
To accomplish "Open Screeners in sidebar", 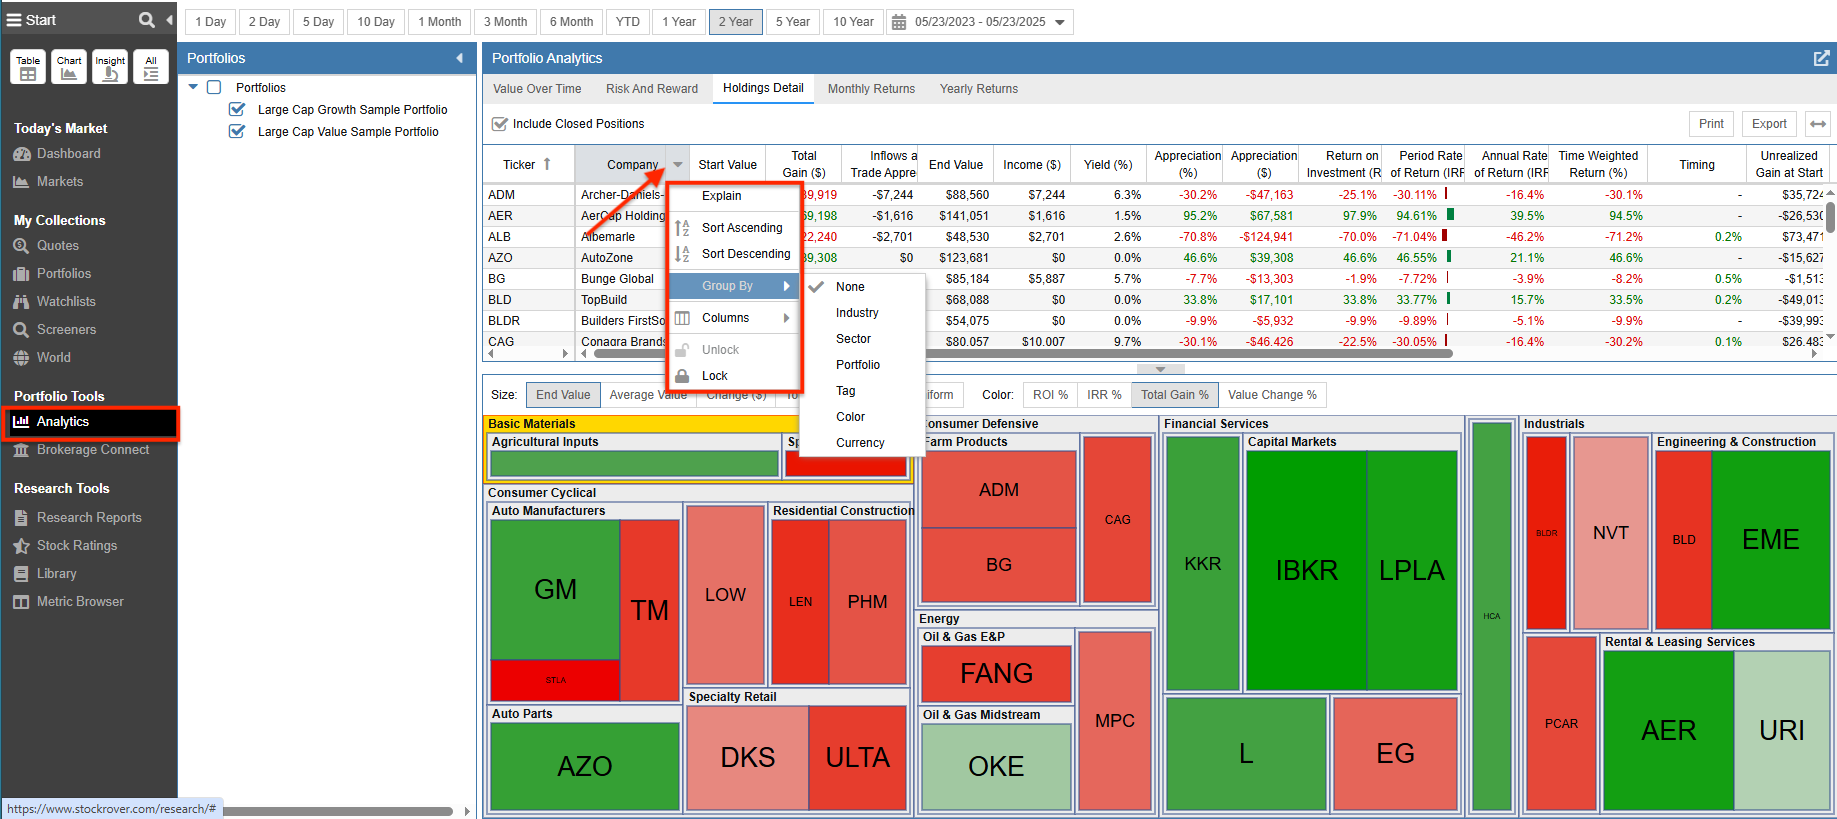I will pos(66,330).
